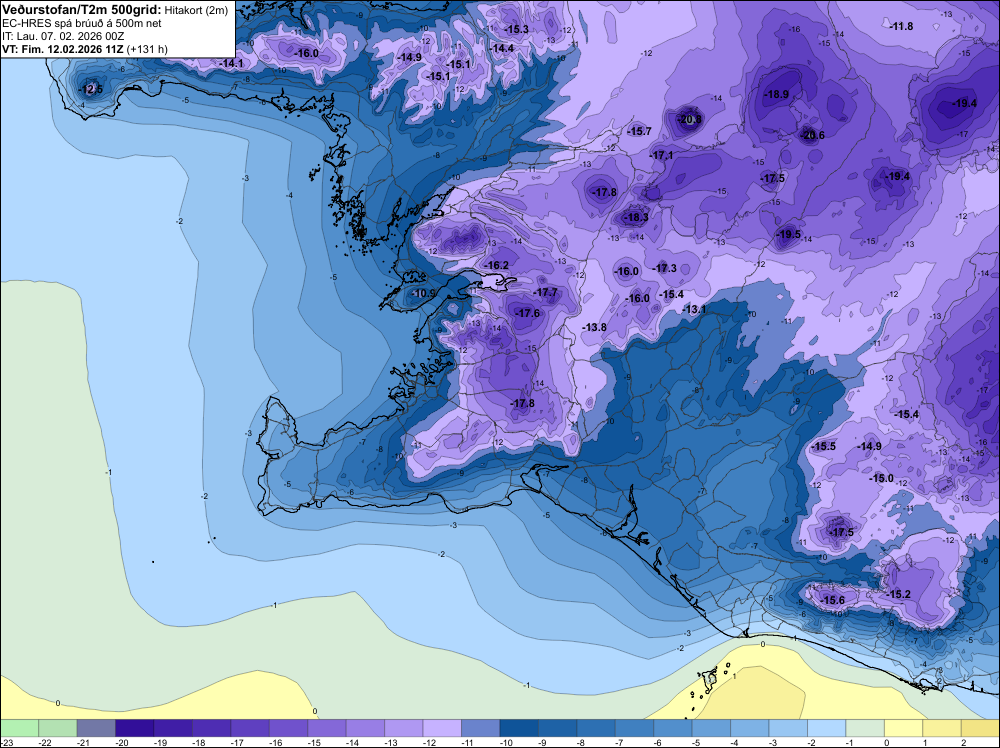This screenshot has width=1000, height=748.
Task: Click the -17.1 temperature label
Action: [661, 155]
